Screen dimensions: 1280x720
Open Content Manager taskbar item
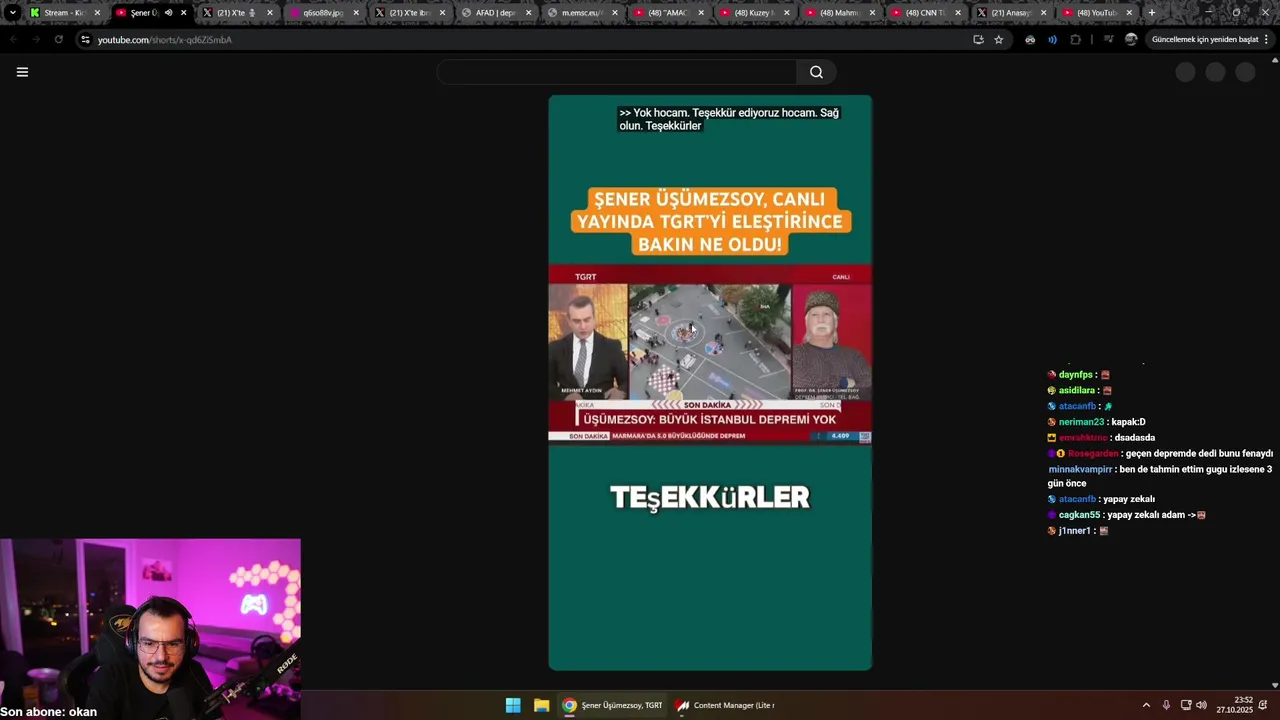click(725, 705)
